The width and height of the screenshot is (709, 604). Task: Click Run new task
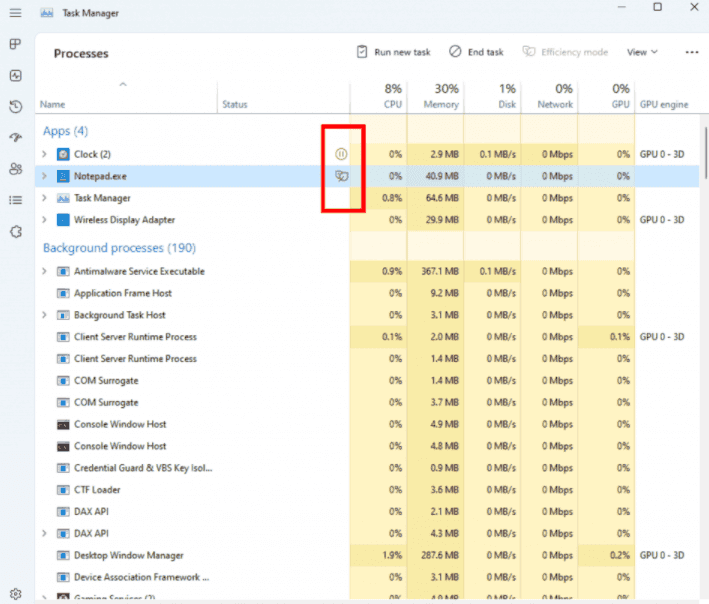[393, 52]
